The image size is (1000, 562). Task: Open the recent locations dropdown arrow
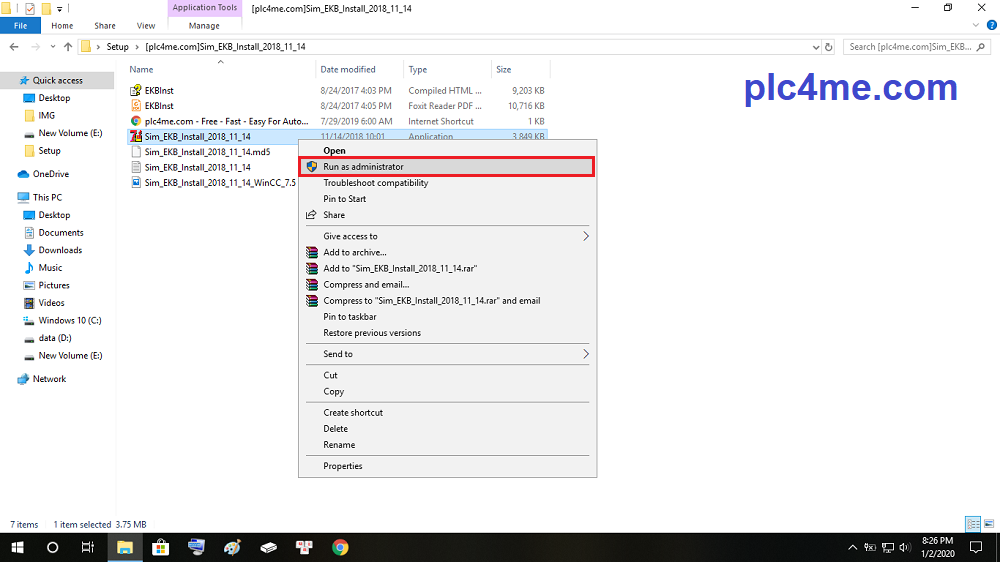coord(53,46)
